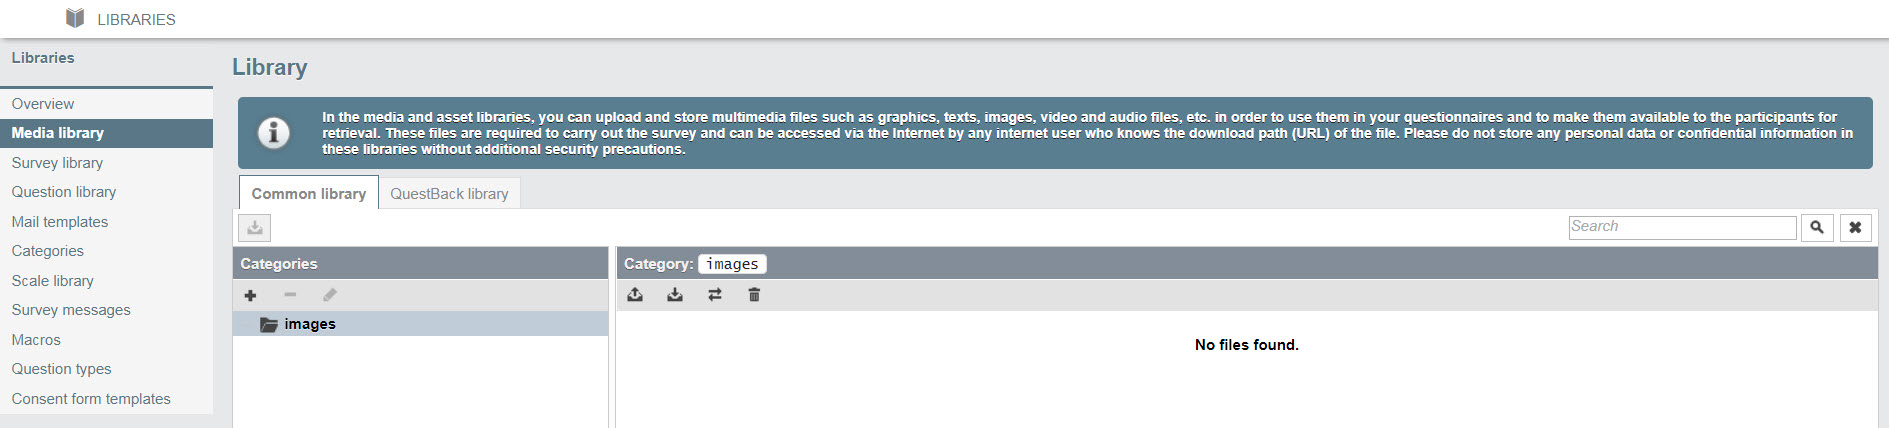Click the edit category pencil icon
The image size is (1889, 428).
330,295
